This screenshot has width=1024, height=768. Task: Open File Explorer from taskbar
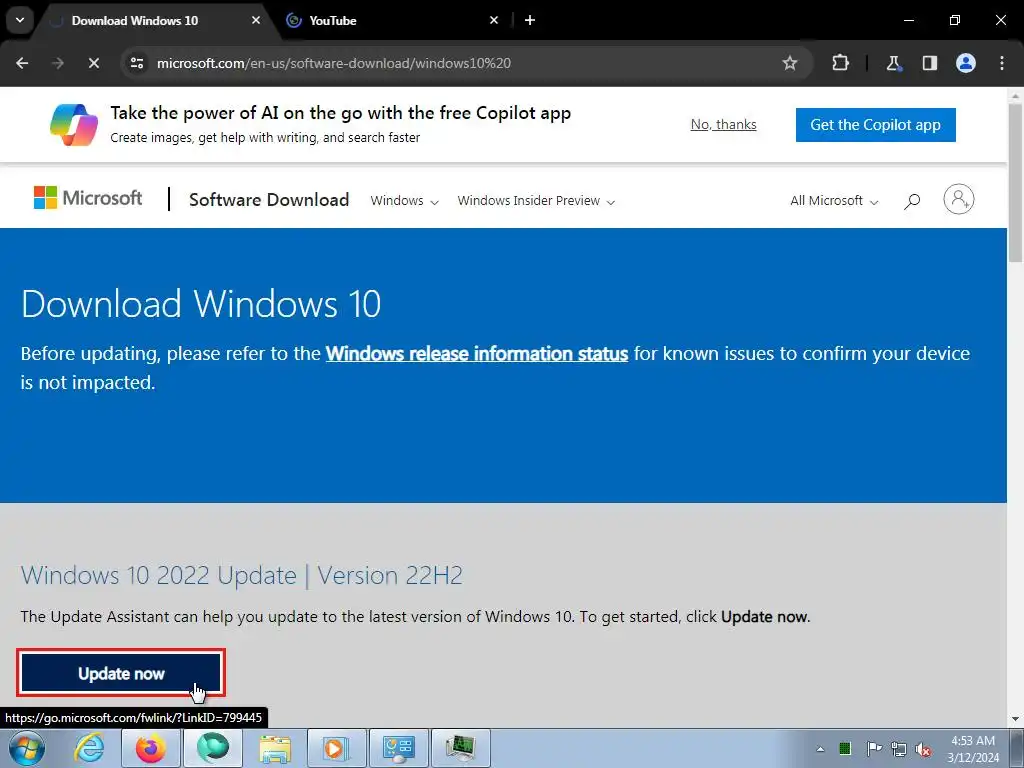275,748
